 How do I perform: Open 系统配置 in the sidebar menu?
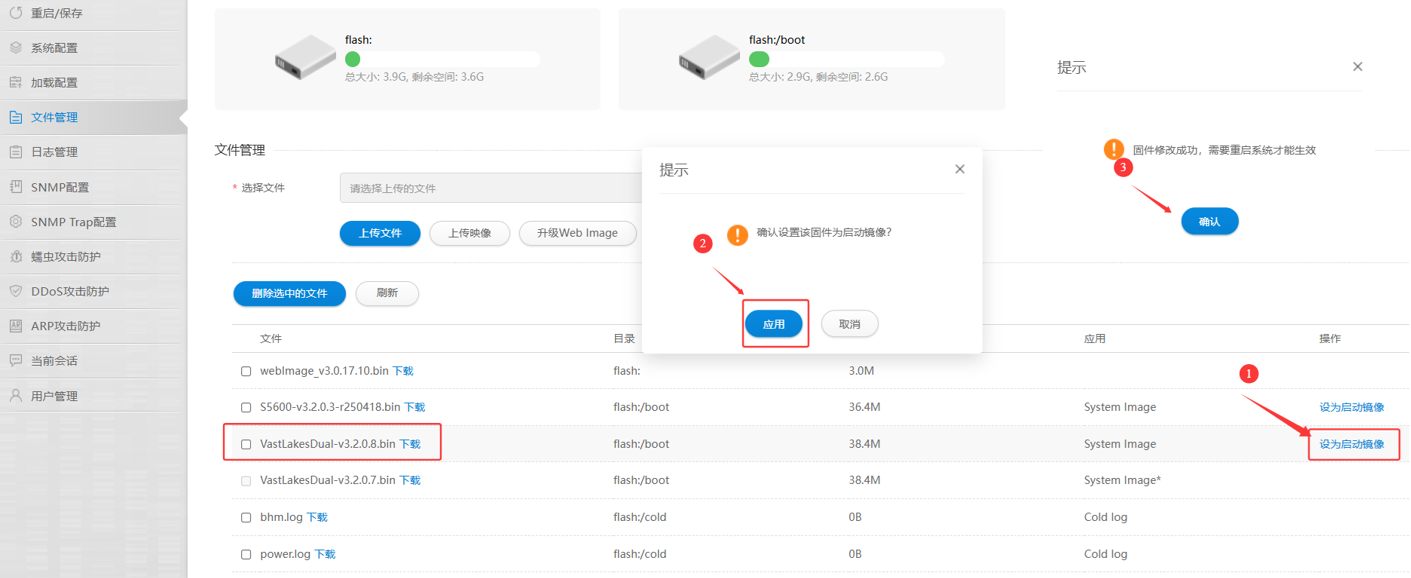click(54, 48)
